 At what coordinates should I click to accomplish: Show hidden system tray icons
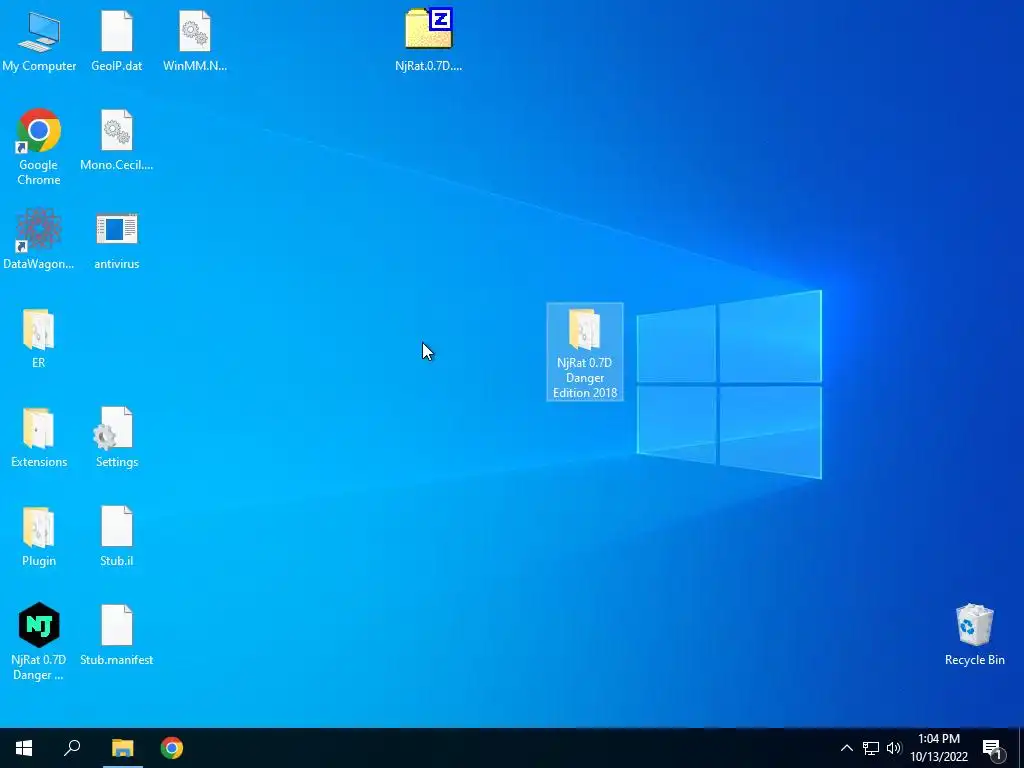pos(846,748)
